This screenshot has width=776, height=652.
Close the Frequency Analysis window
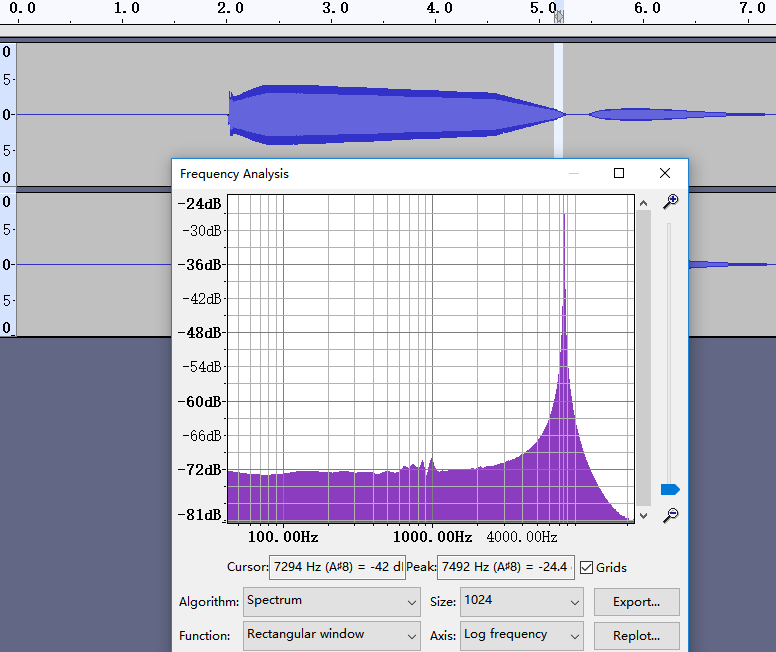pyautogui.click(x=665, y=173)
